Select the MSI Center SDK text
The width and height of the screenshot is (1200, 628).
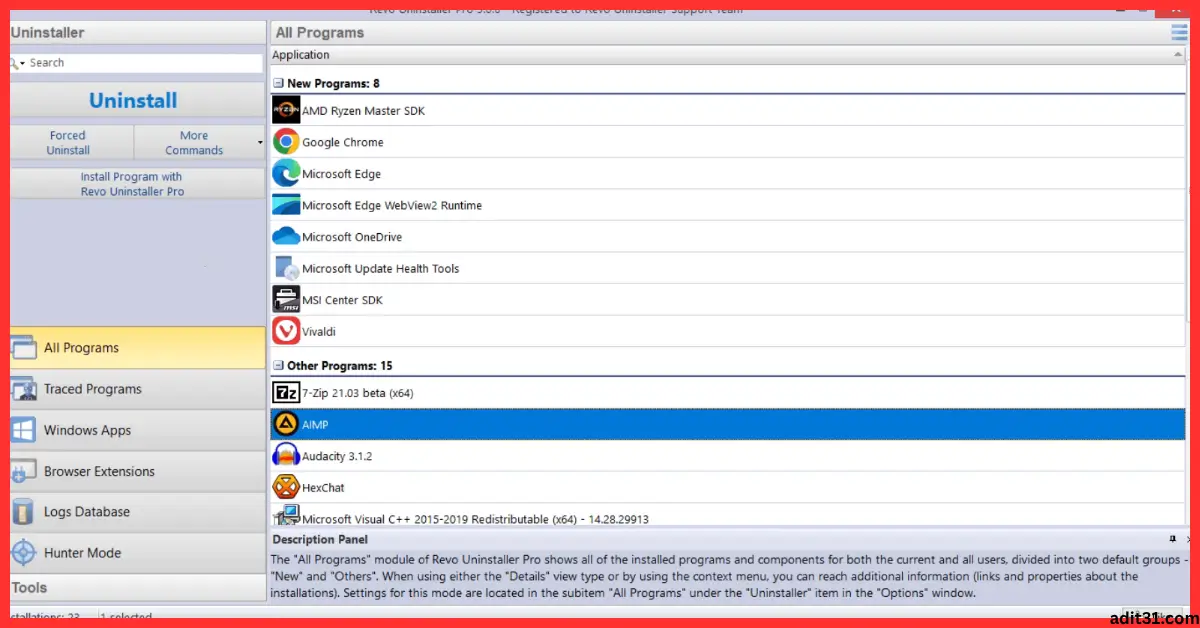pos(342,300)
